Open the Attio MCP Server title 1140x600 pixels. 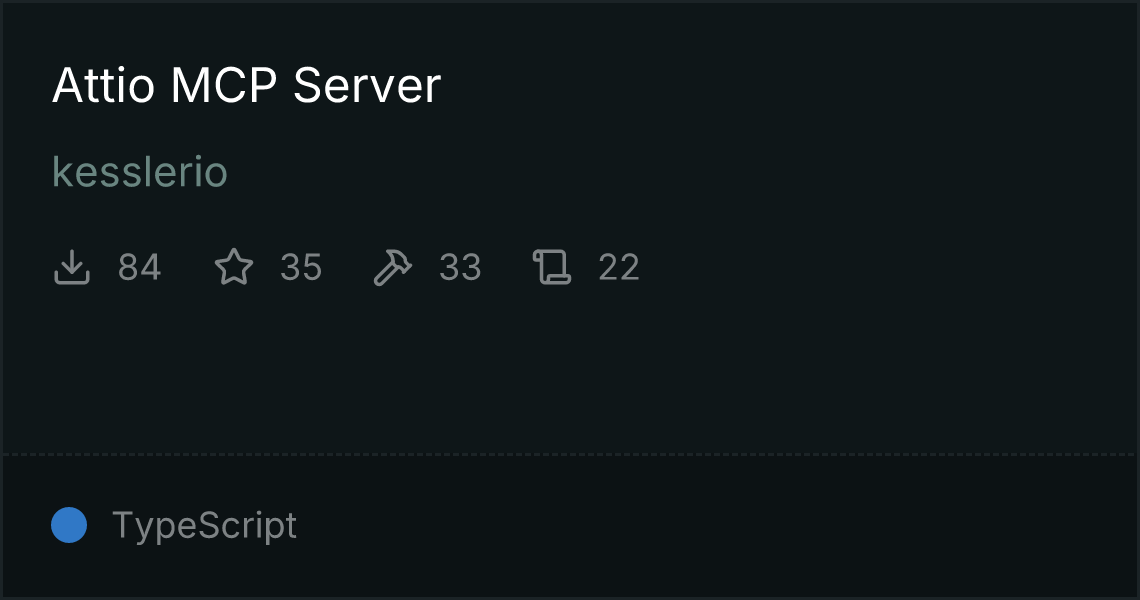(x=246, y=85)
